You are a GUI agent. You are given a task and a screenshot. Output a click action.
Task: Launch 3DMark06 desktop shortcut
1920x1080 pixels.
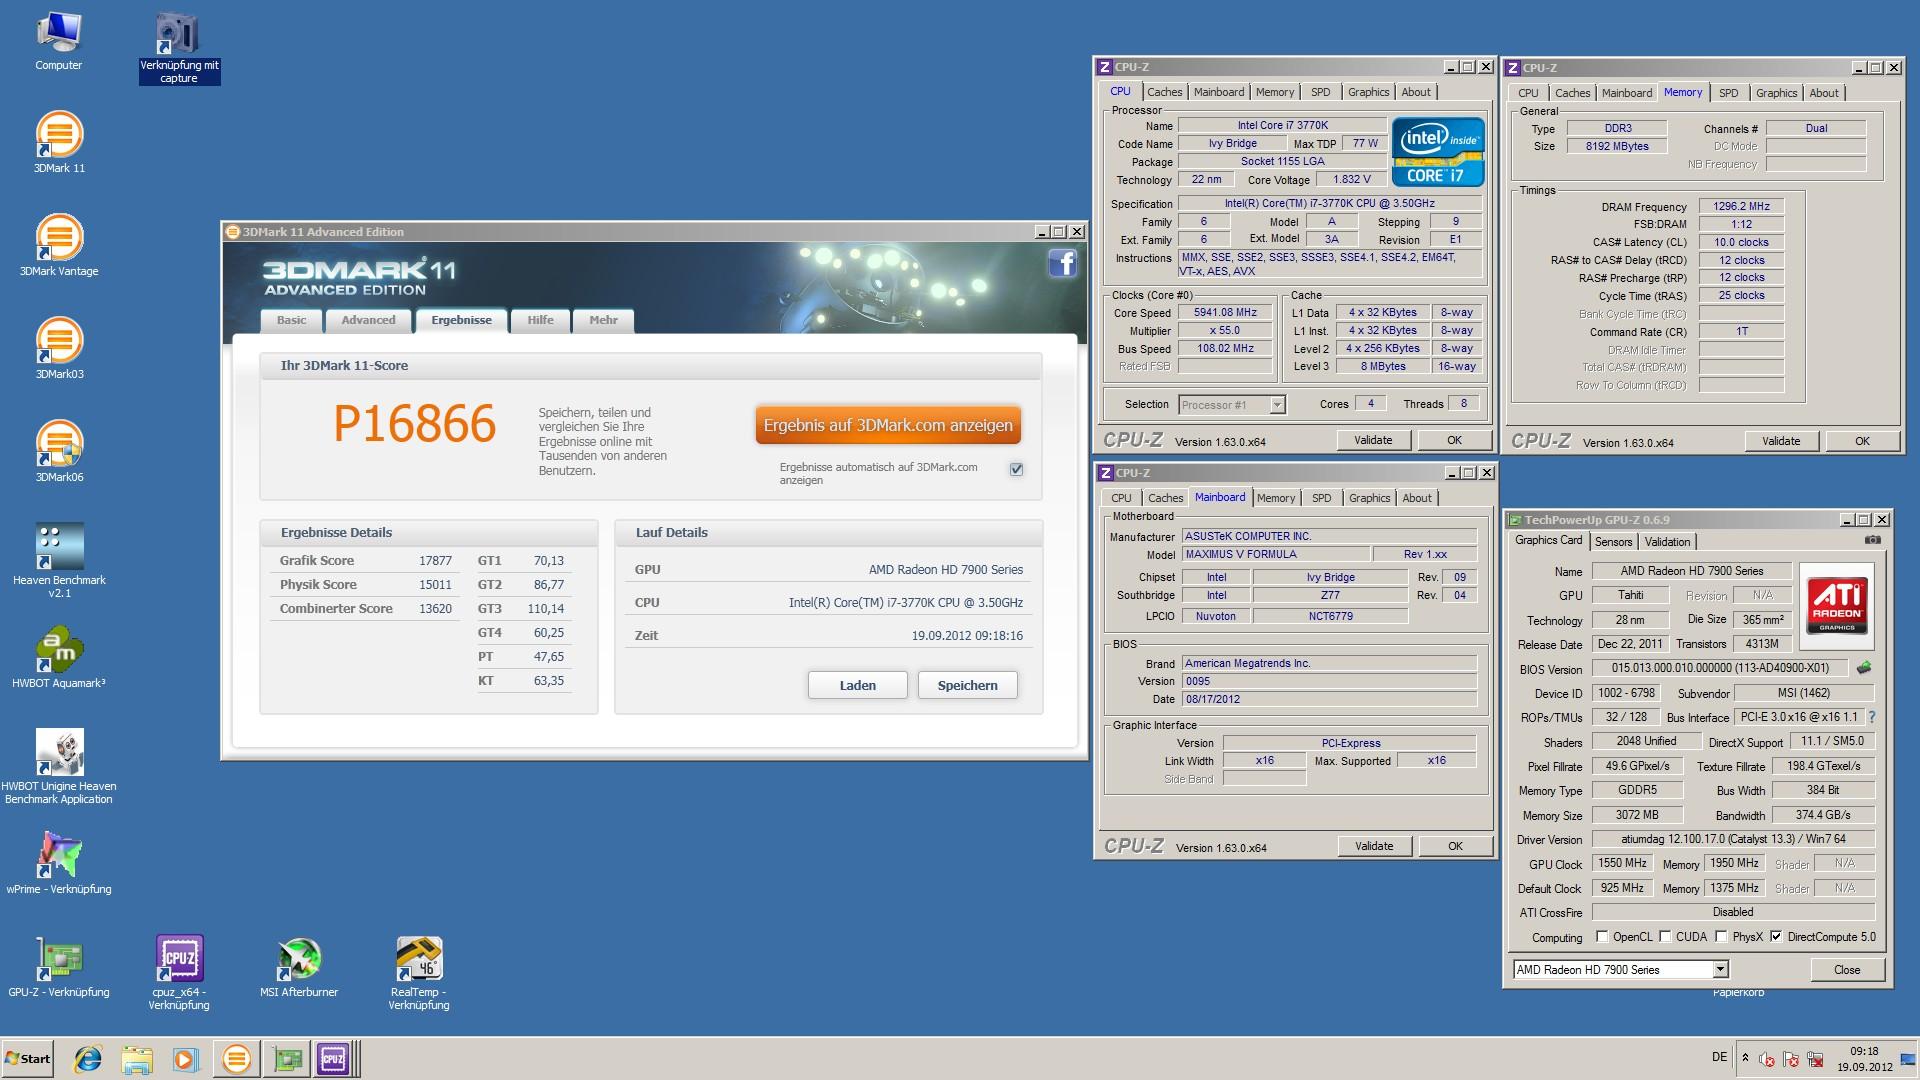pos(59,451)
